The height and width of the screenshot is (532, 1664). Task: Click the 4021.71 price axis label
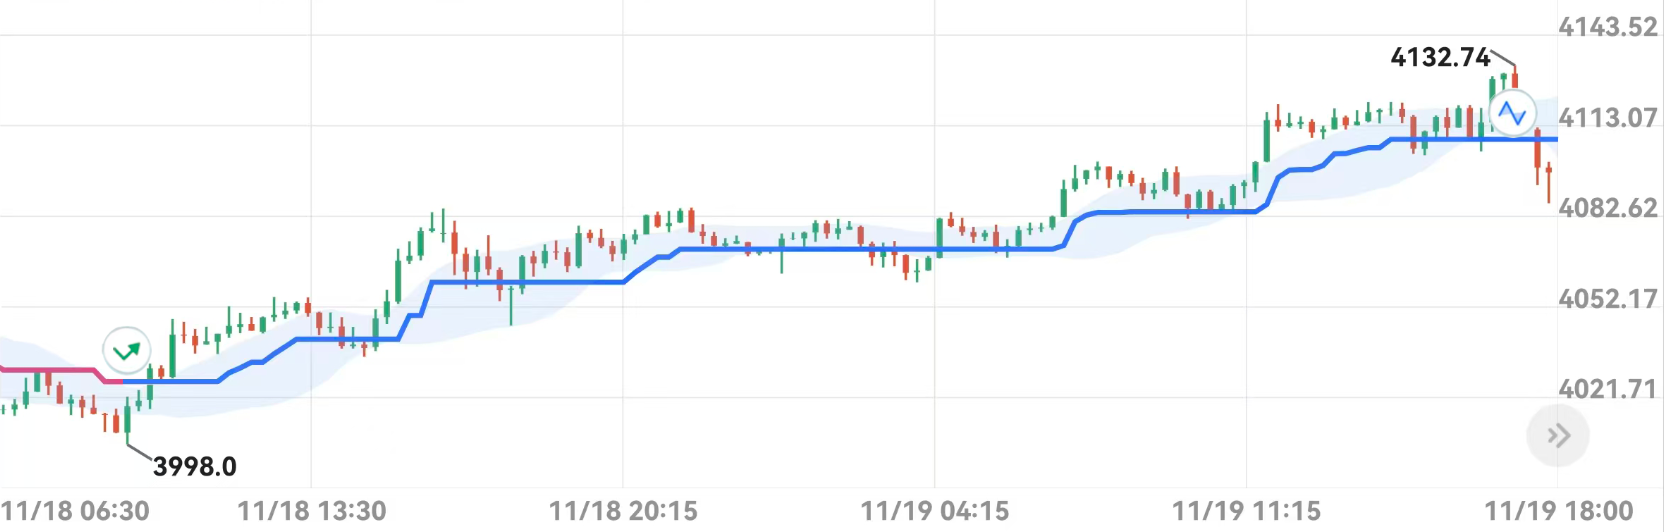[x=1608, y=389]
